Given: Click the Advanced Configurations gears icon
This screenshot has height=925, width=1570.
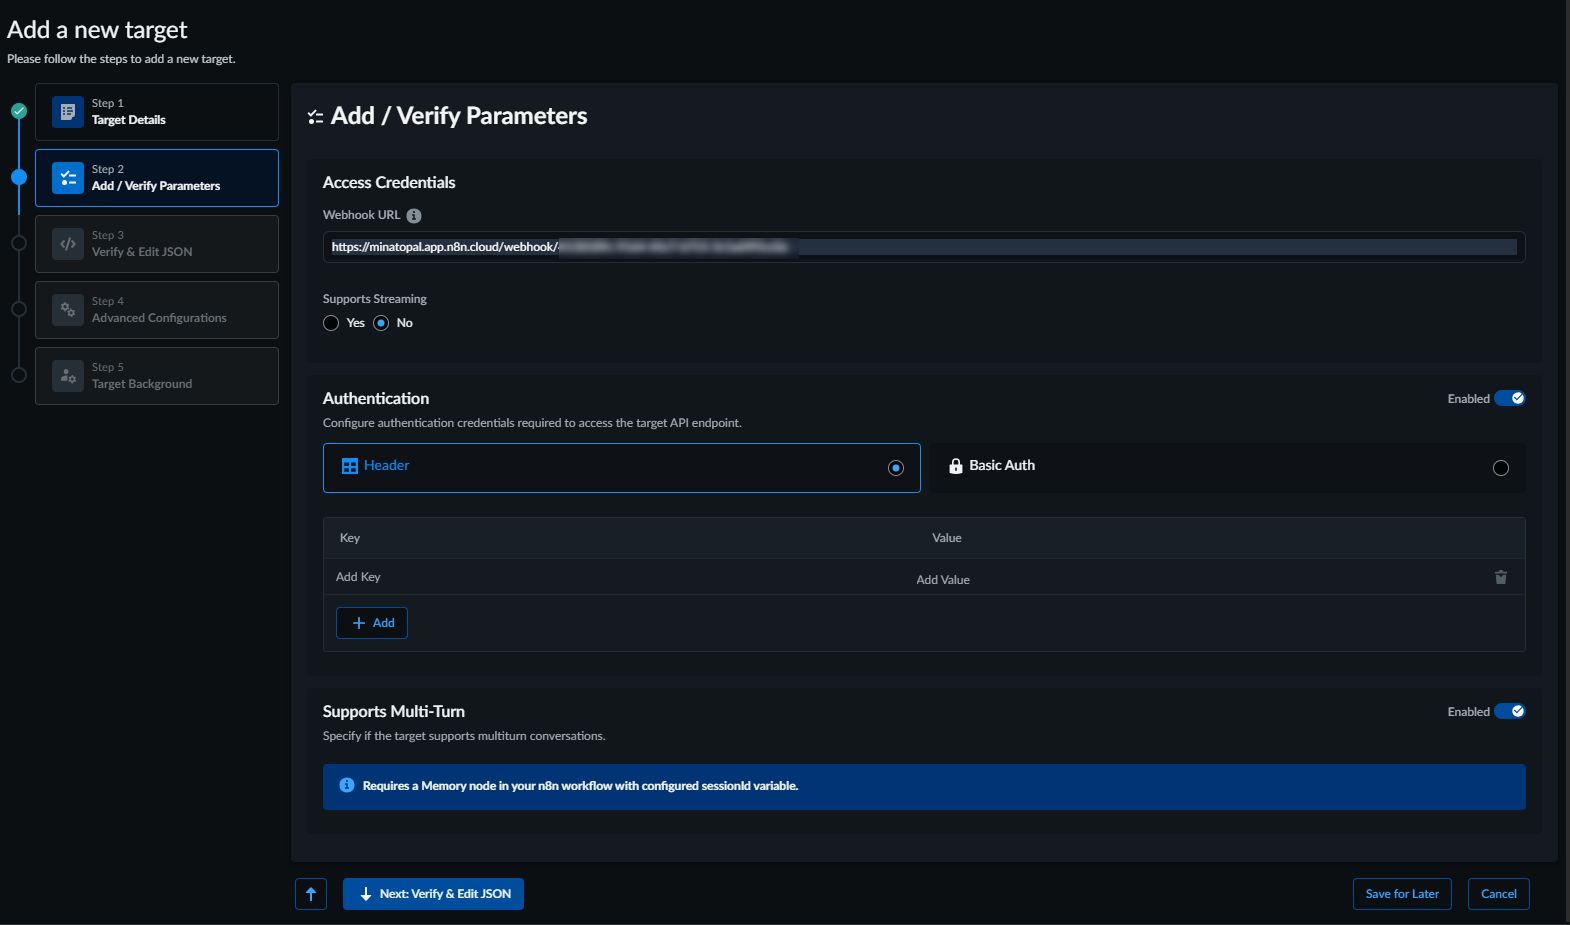Looking at the screenshot, I should click(x=68, y=310).
